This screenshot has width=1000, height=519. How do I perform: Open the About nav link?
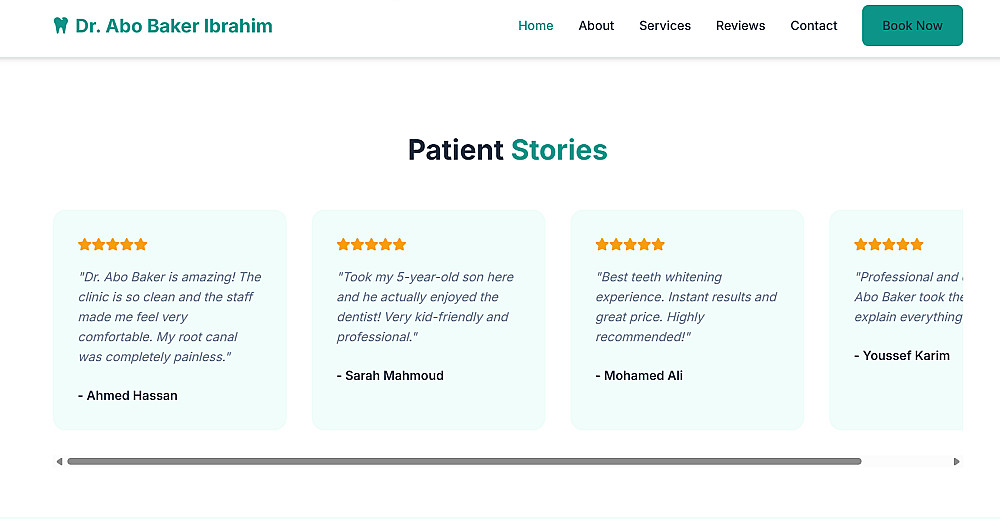click(596, 26)
